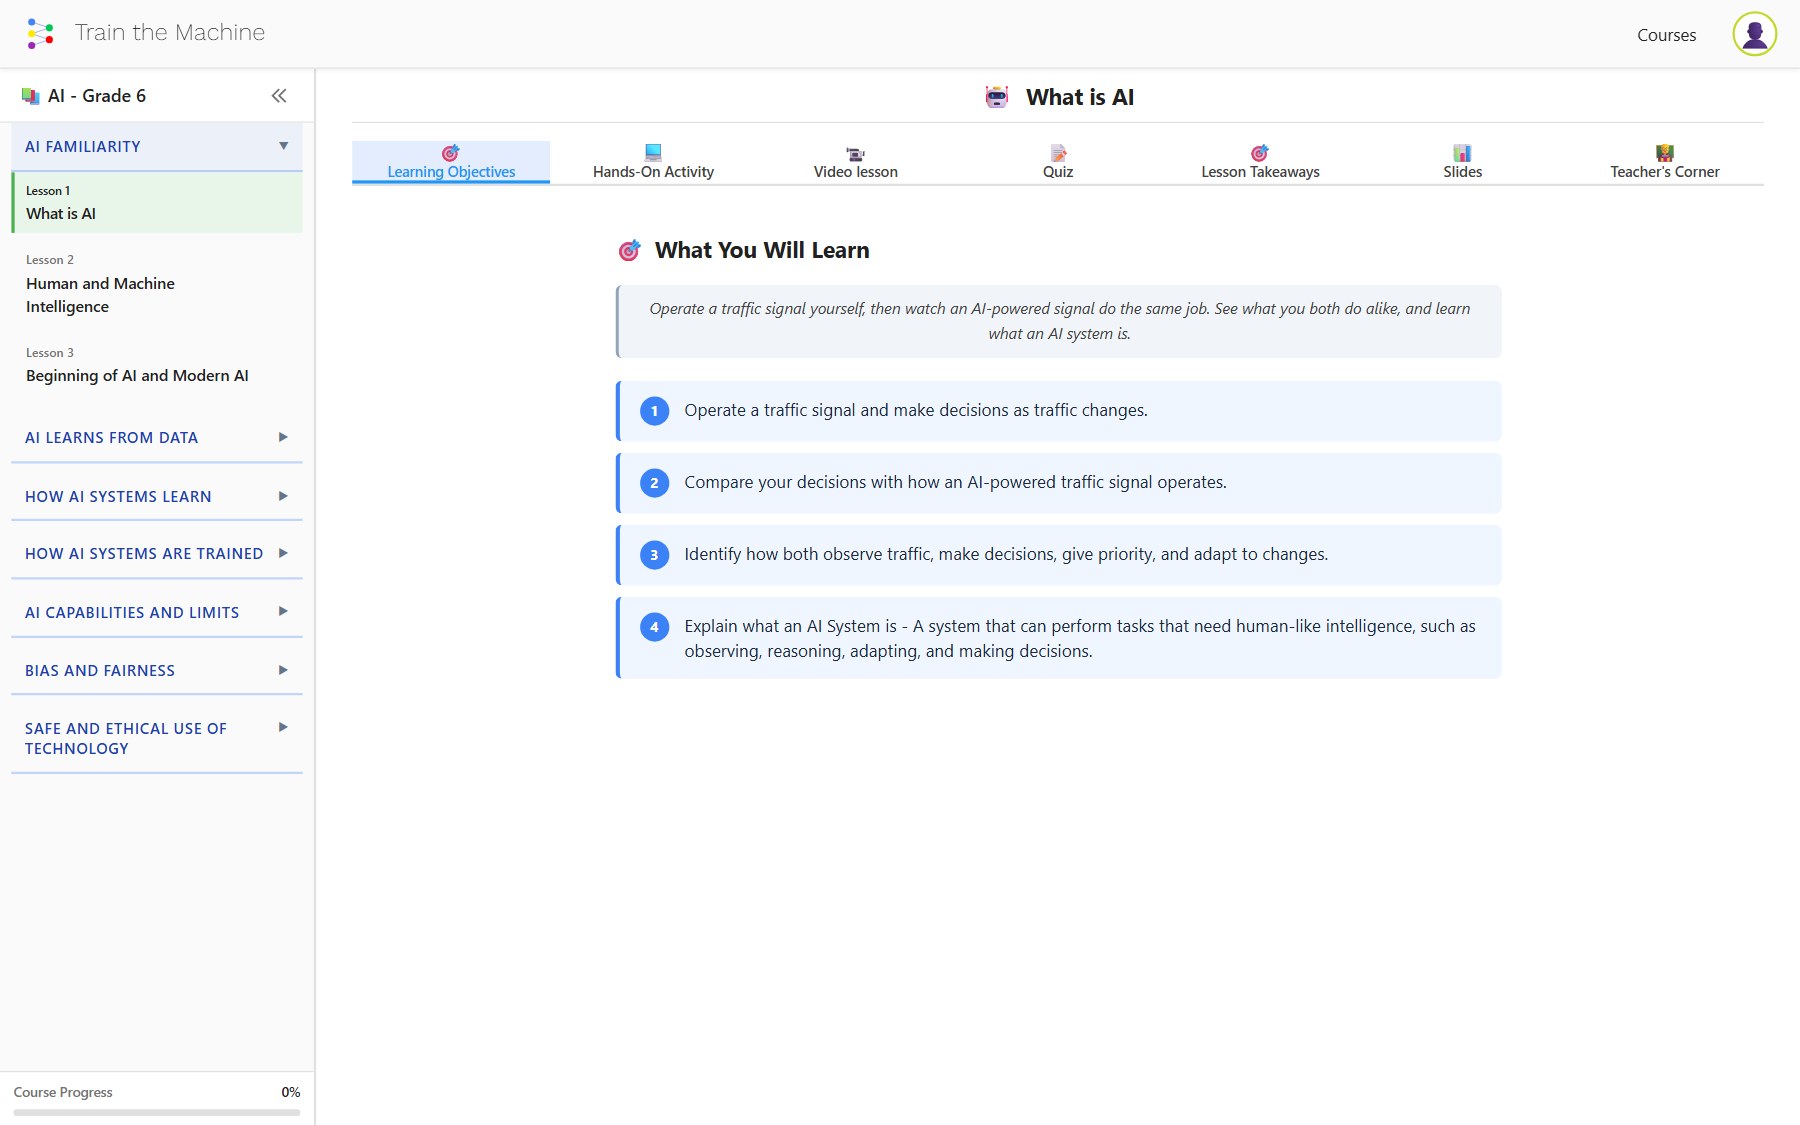Image resolution: width=1800 pixels, height=1125 pixels.
Task: Click the Hands-On Activity computer icon
Action: tap(653, 153)
